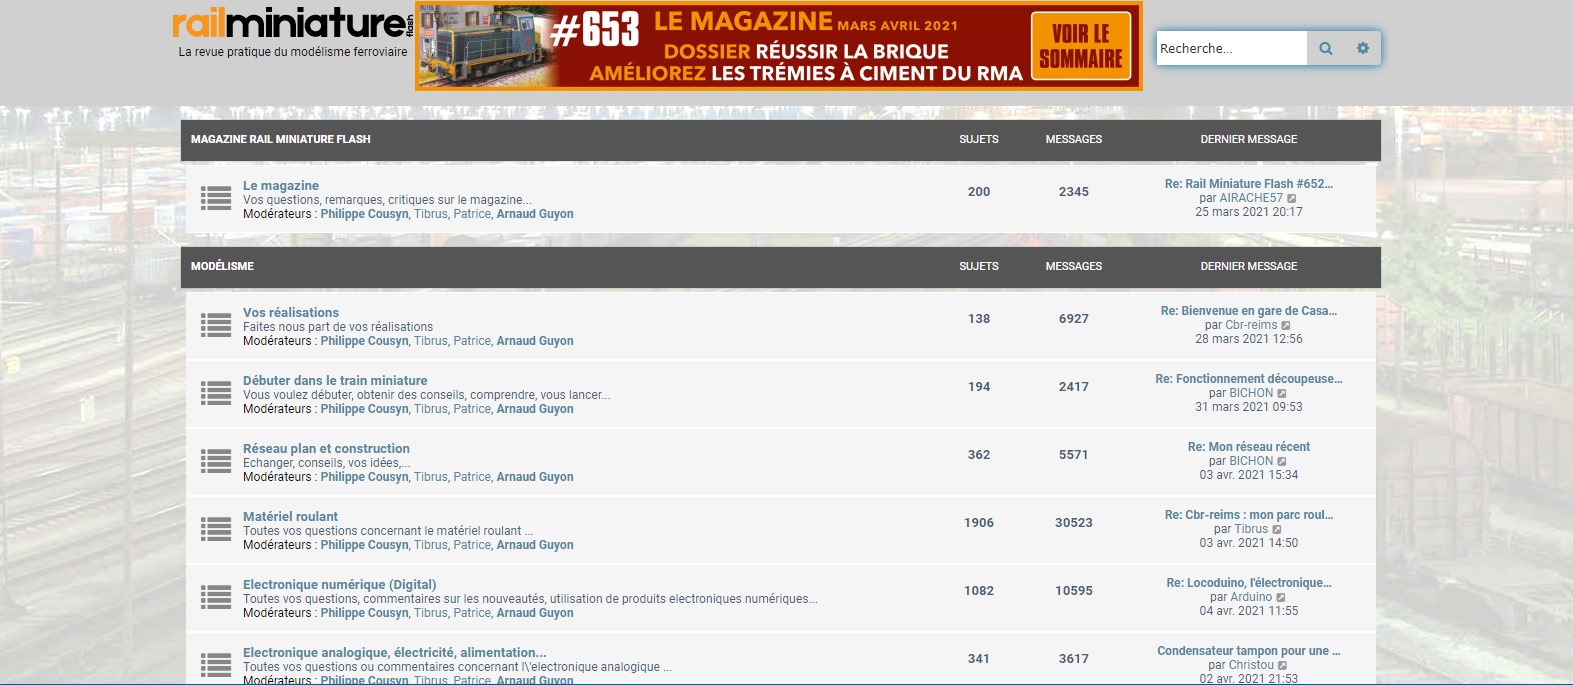Click the Réseau plan et construction row icon

pyautogui.click(x=216, y=461)
